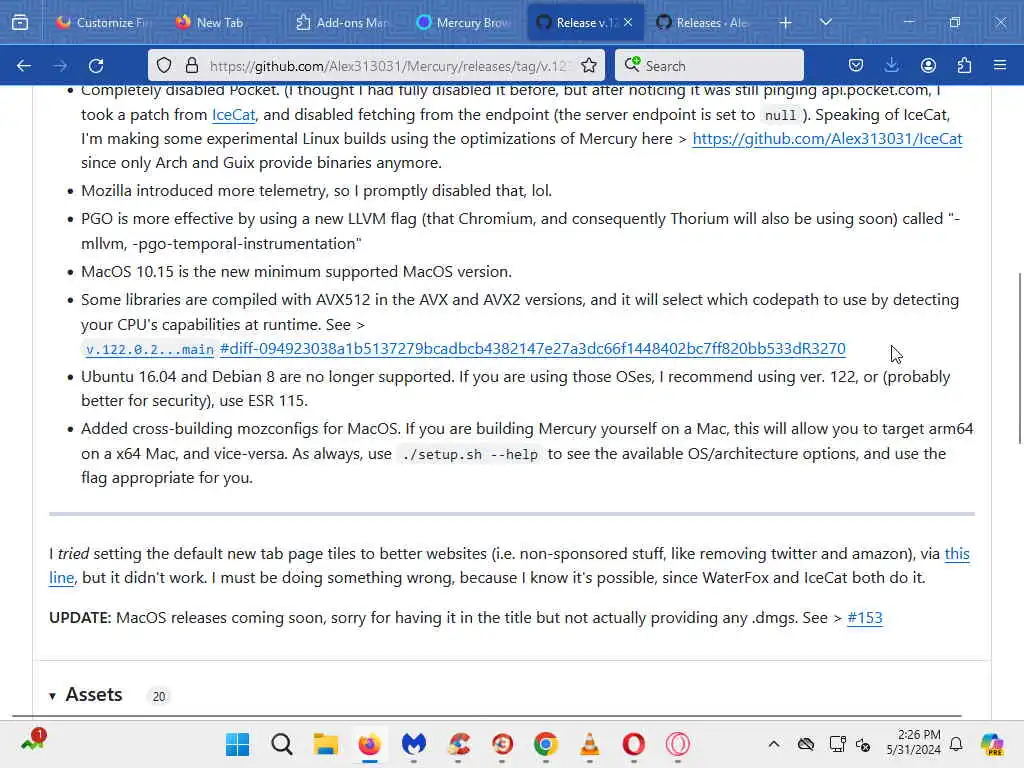This screenshot has height=768, width=1024.
Task: Show the Downloads panel
Action: pos(891,65)
